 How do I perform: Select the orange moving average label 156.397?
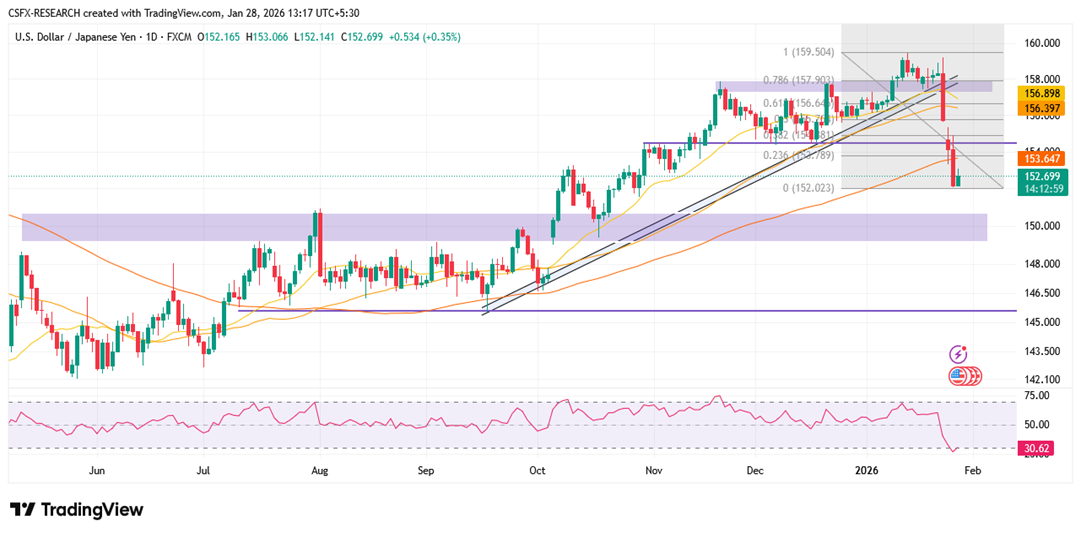pyautogui.click(x=1043, y=108)
